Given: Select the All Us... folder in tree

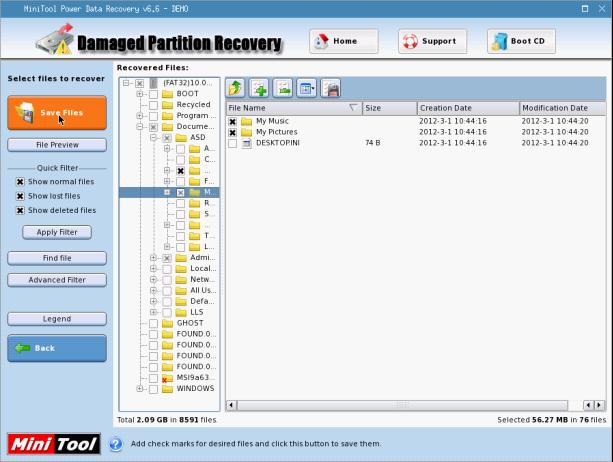Looking at the screenshot, I should pos(203,290).
